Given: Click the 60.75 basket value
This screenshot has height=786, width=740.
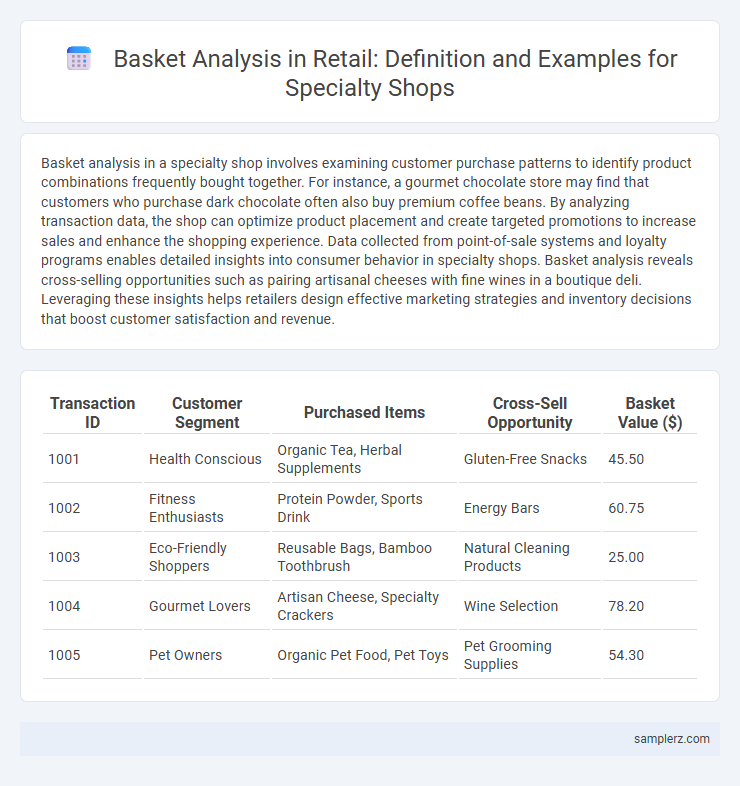Looking at the screenshot, I should pyautogui.click(x=626, y=508).
